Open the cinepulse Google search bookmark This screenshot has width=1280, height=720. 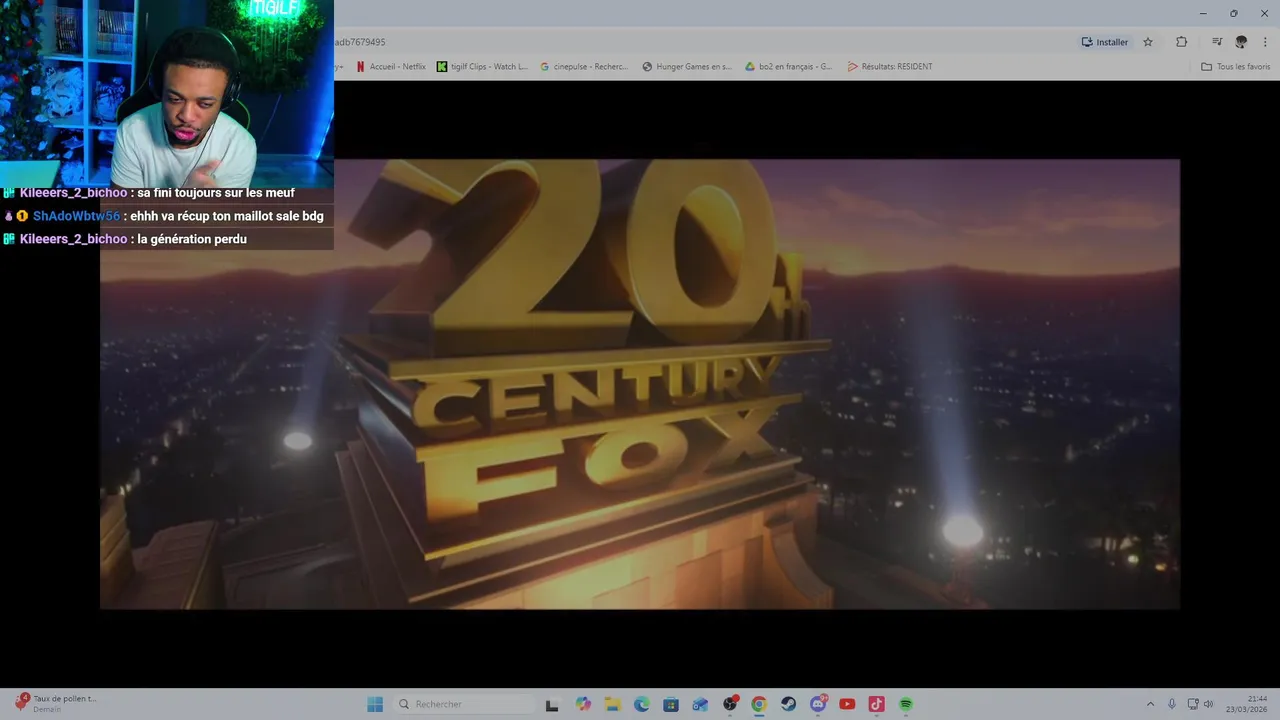(584, 67)
